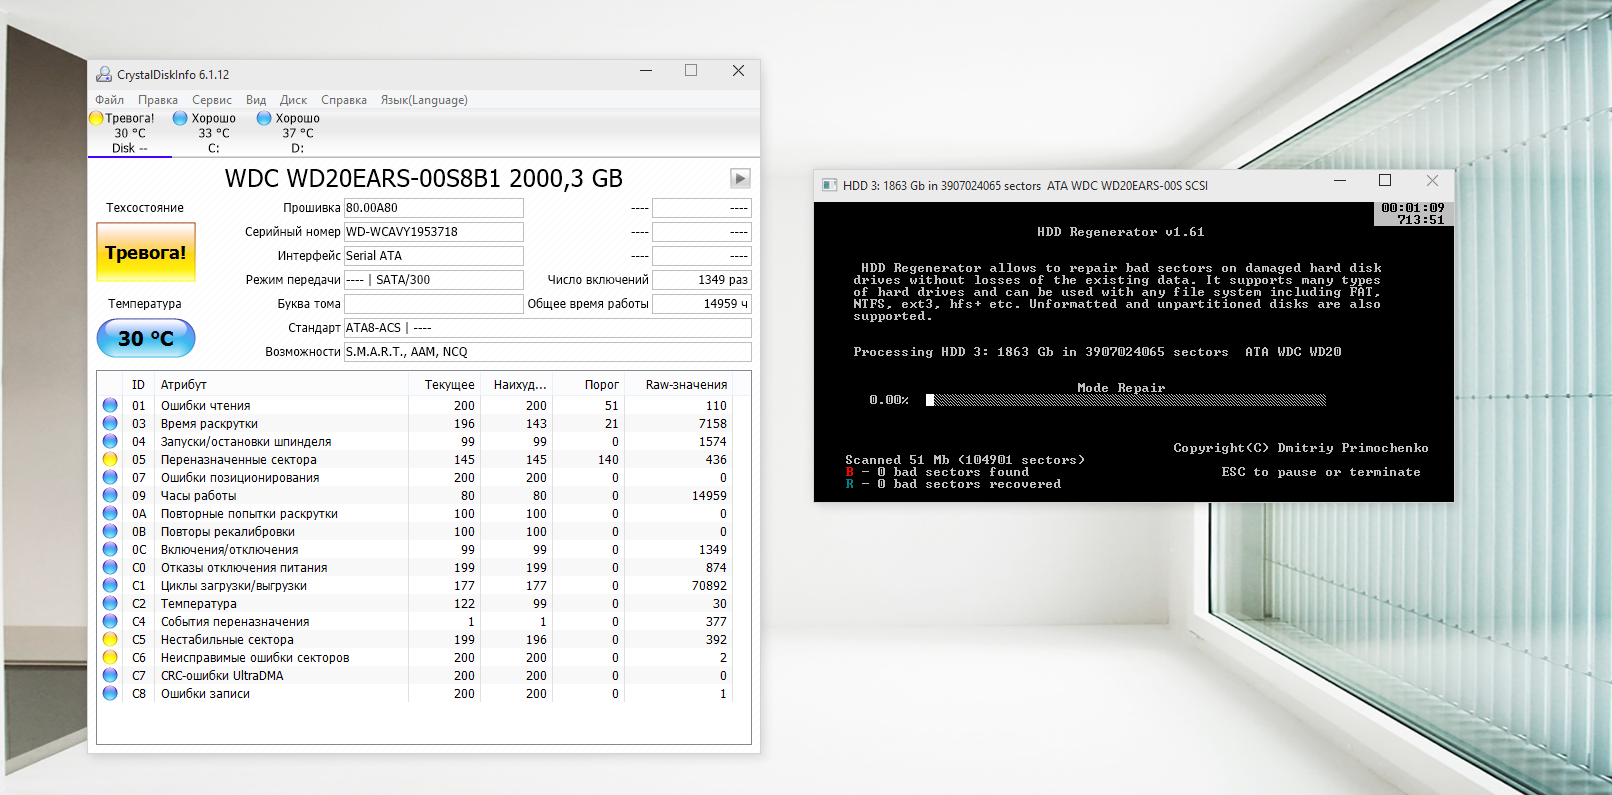Image resolution: width=1612 pixels, height=795 pixels.
Task: Click the serial number field WD-WCAVY1953718
Action: point(434,232)
